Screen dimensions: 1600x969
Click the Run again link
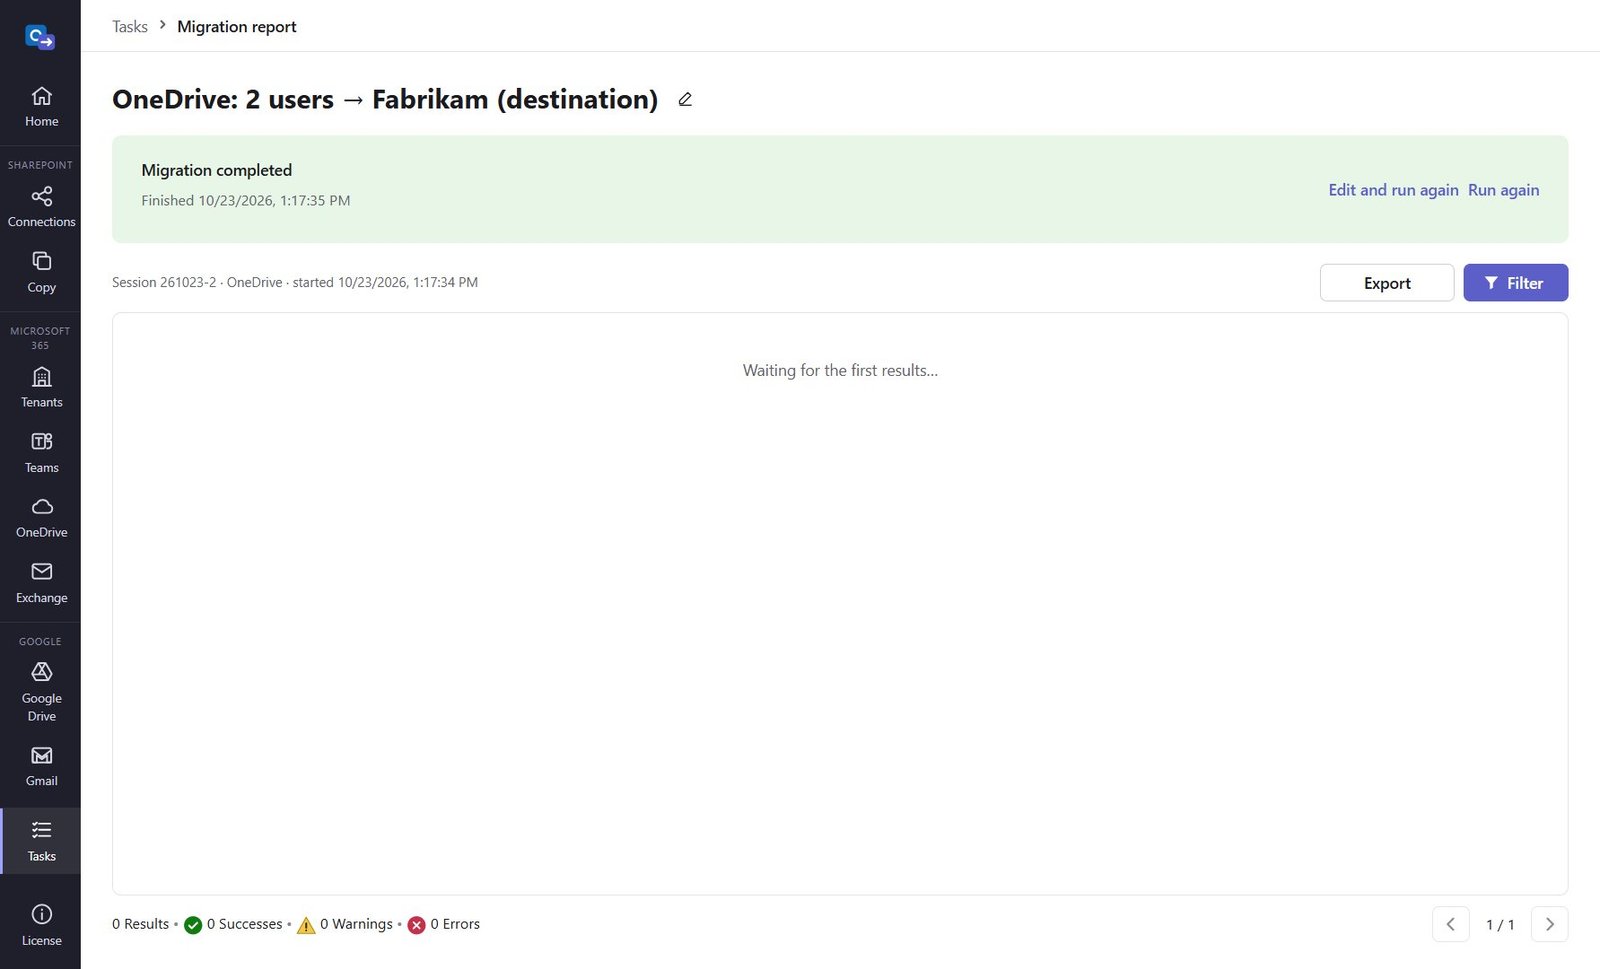[1503, 190]
